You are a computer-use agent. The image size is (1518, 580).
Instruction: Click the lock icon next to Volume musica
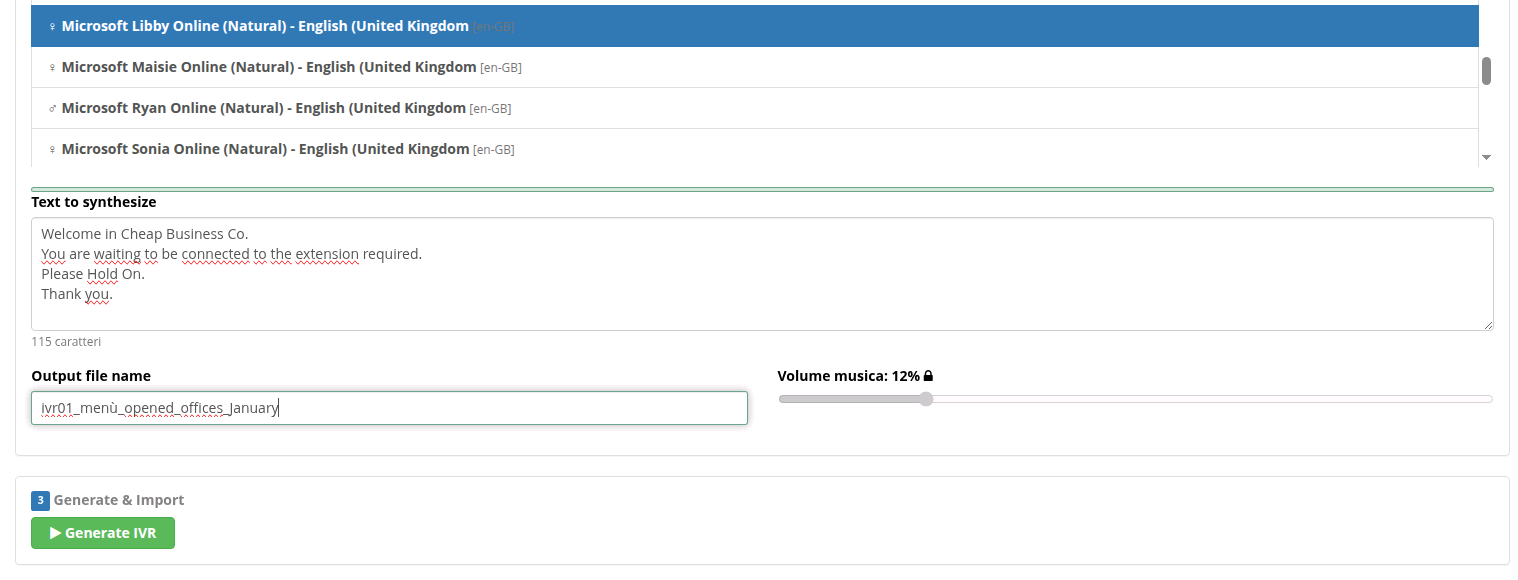point(929,375)
